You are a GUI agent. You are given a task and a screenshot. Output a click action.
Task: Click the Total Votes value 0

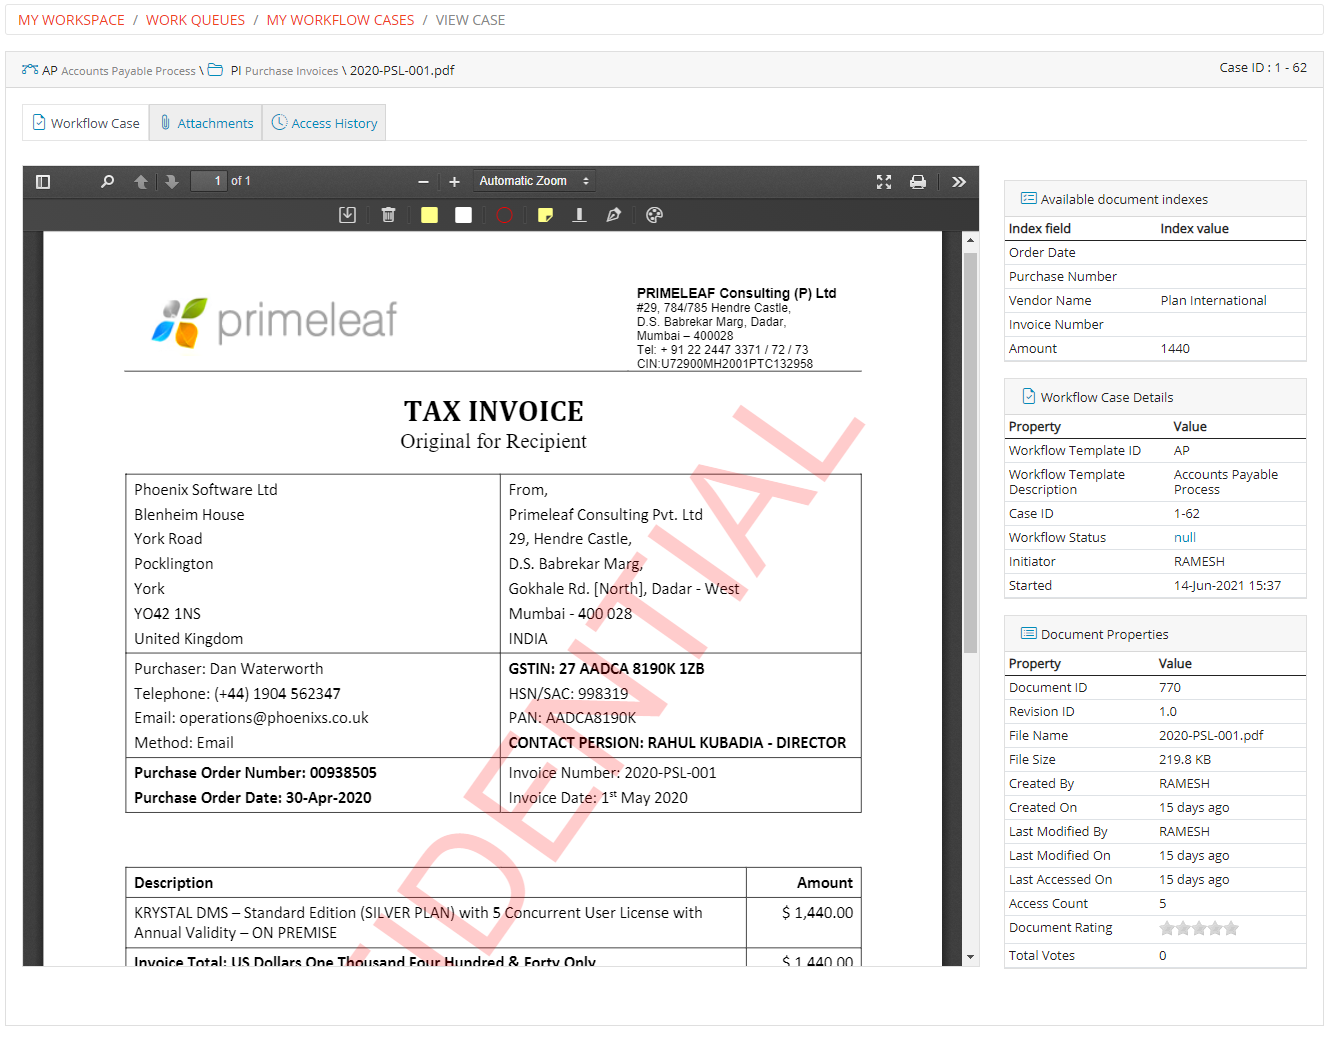point(1163,956)
